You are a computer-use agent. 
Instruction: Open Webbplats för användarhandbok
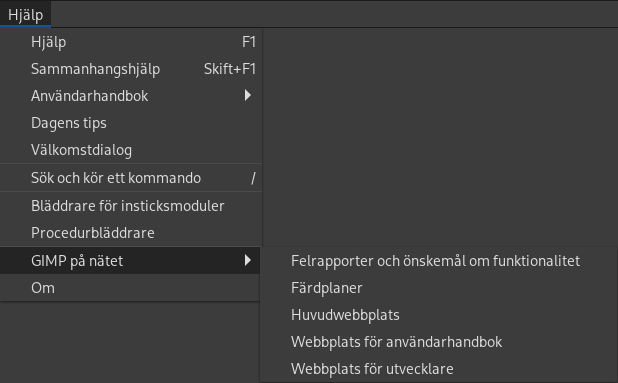pos(439,342)
